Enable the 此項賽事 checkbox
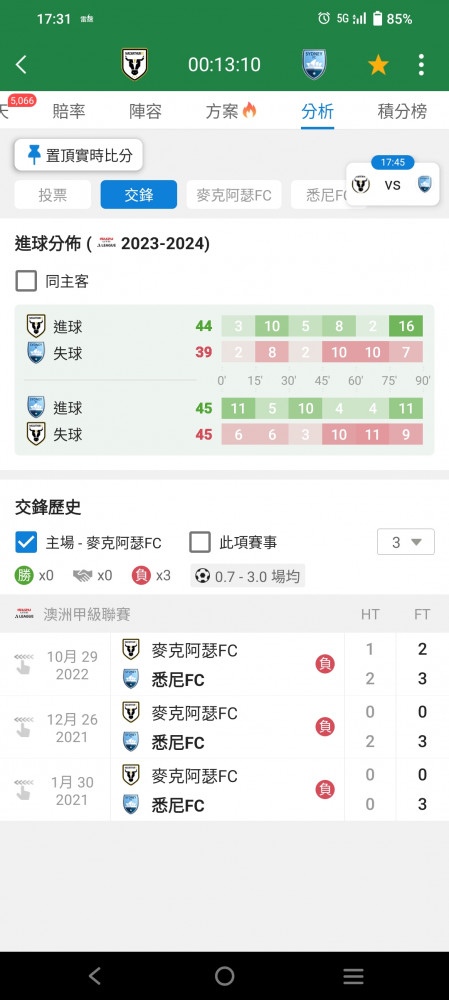The image size is (449, 1000). pyautogui.click(x=200, y=543)
